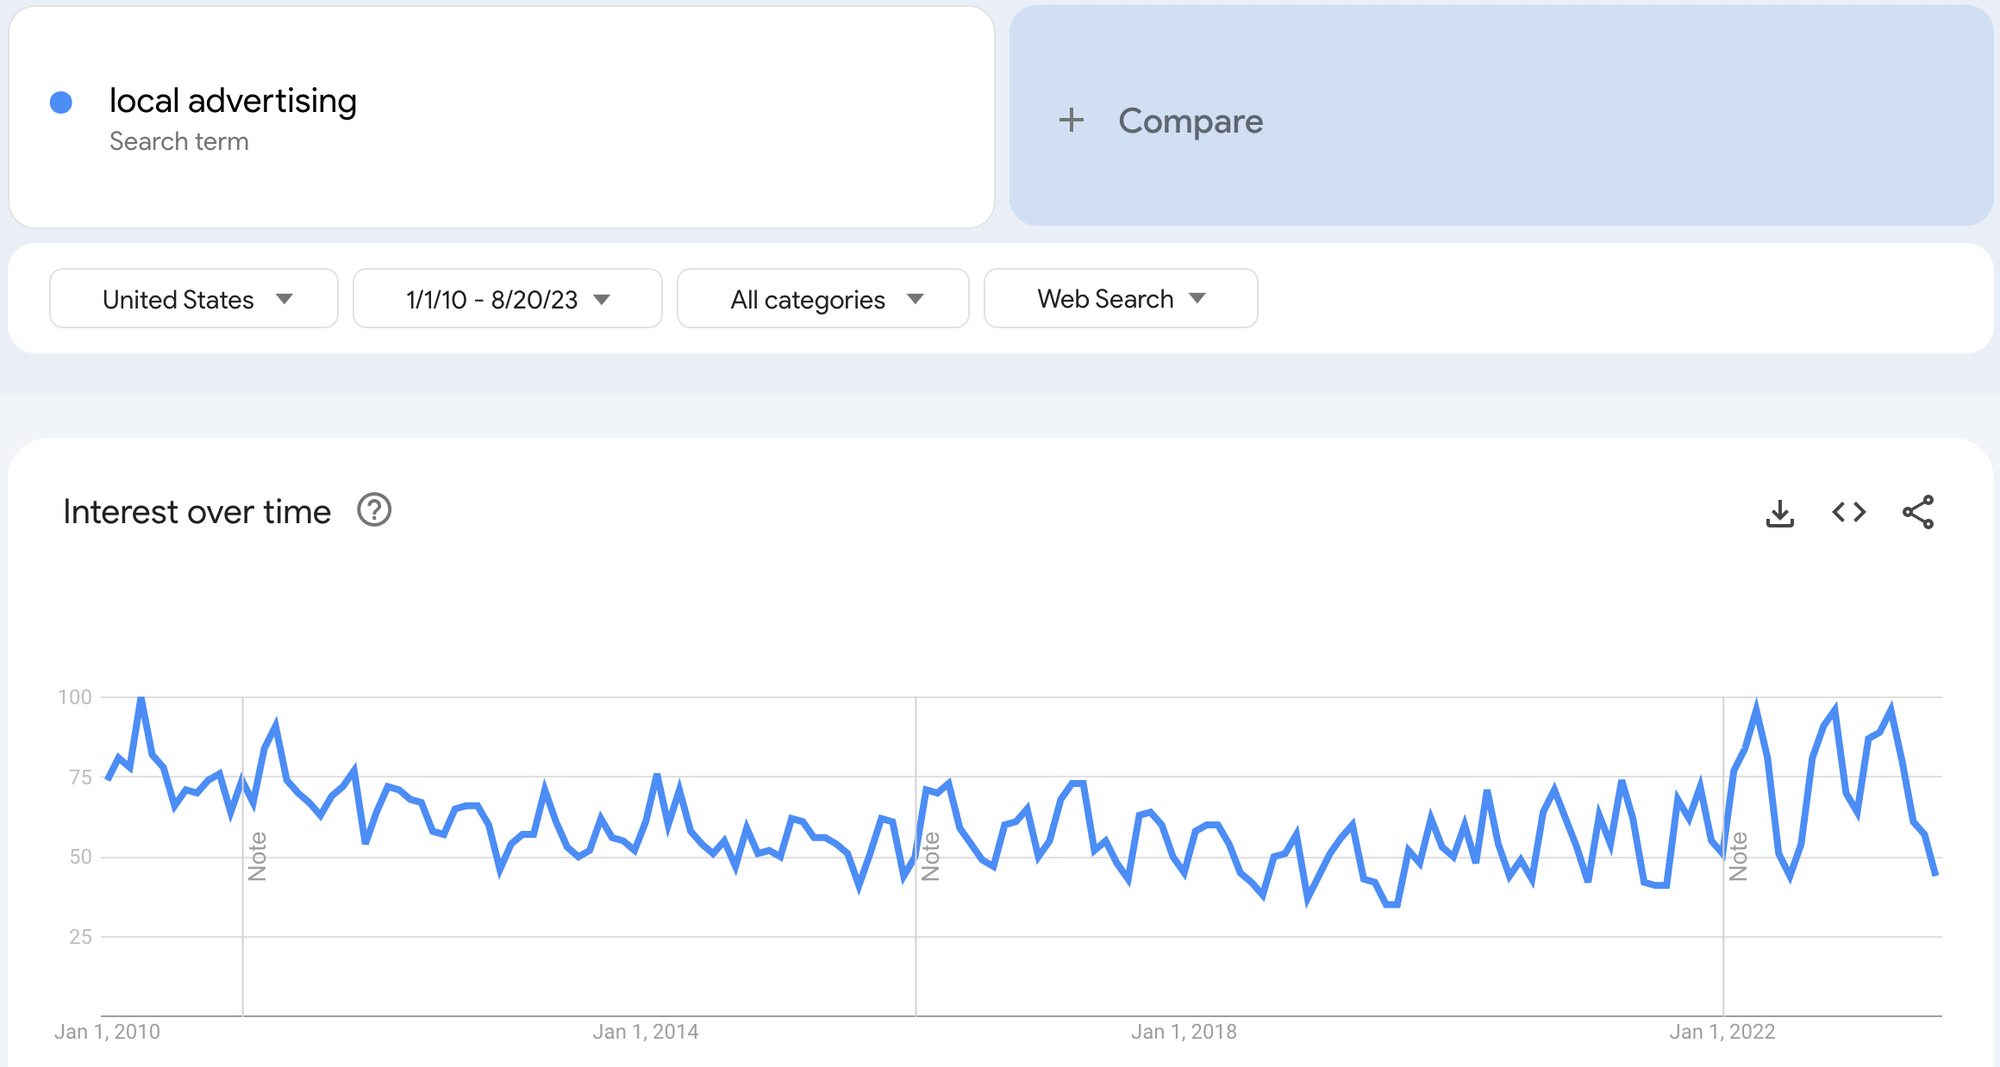Click the Jan 1, 2014 axis label

pos(645,1032)
